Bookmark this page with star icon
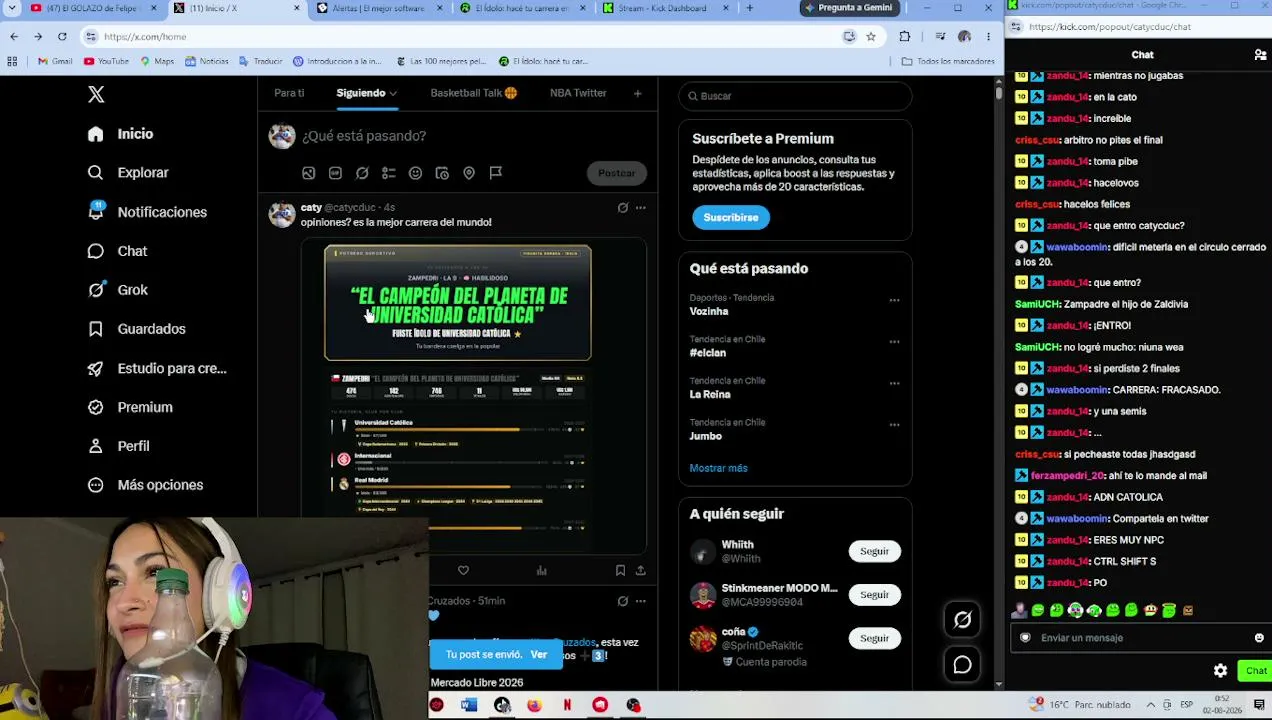Viewport: 1272px width, 720px height. point(871,37)
